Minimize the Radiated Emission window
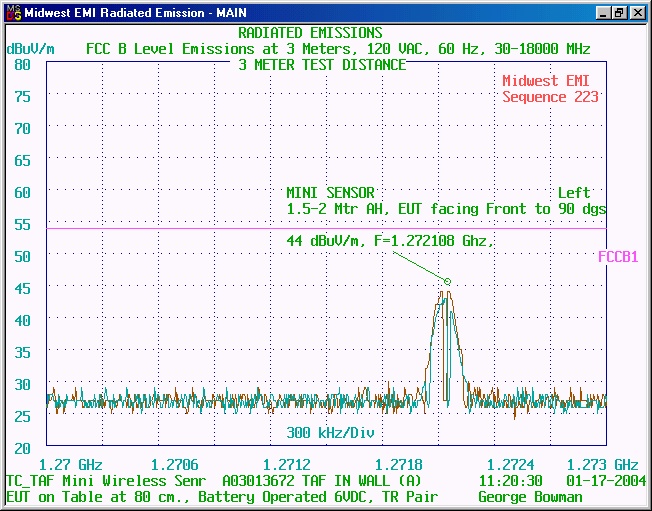Screen dimensions: 652x511 pos(603,13)
